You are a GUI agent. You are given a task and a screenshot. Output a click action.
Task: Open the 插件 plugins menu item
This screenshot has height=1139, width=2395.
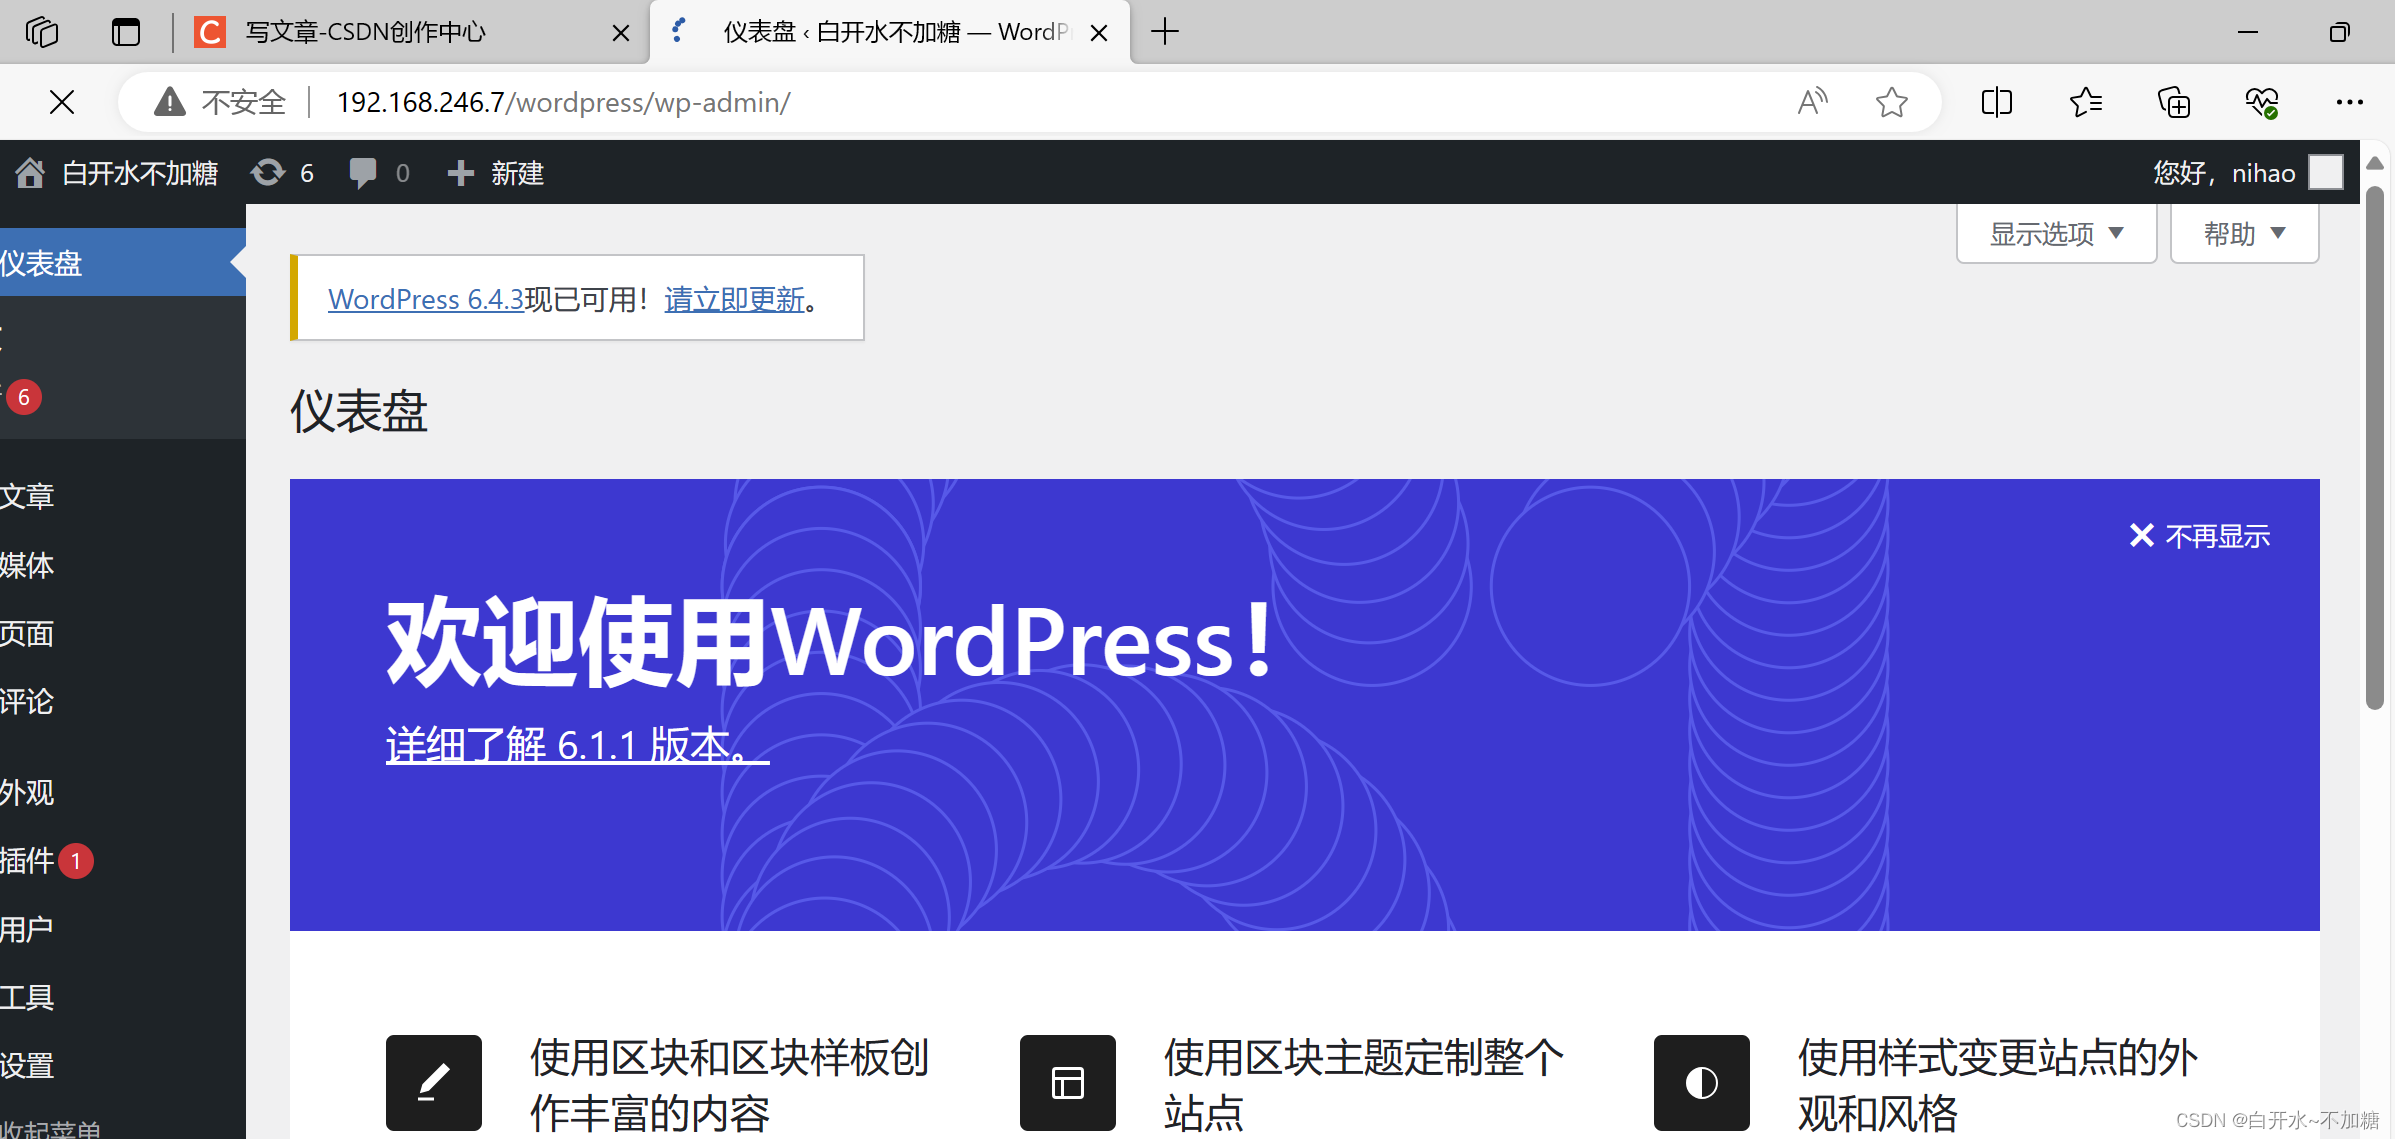pos(28,861)
